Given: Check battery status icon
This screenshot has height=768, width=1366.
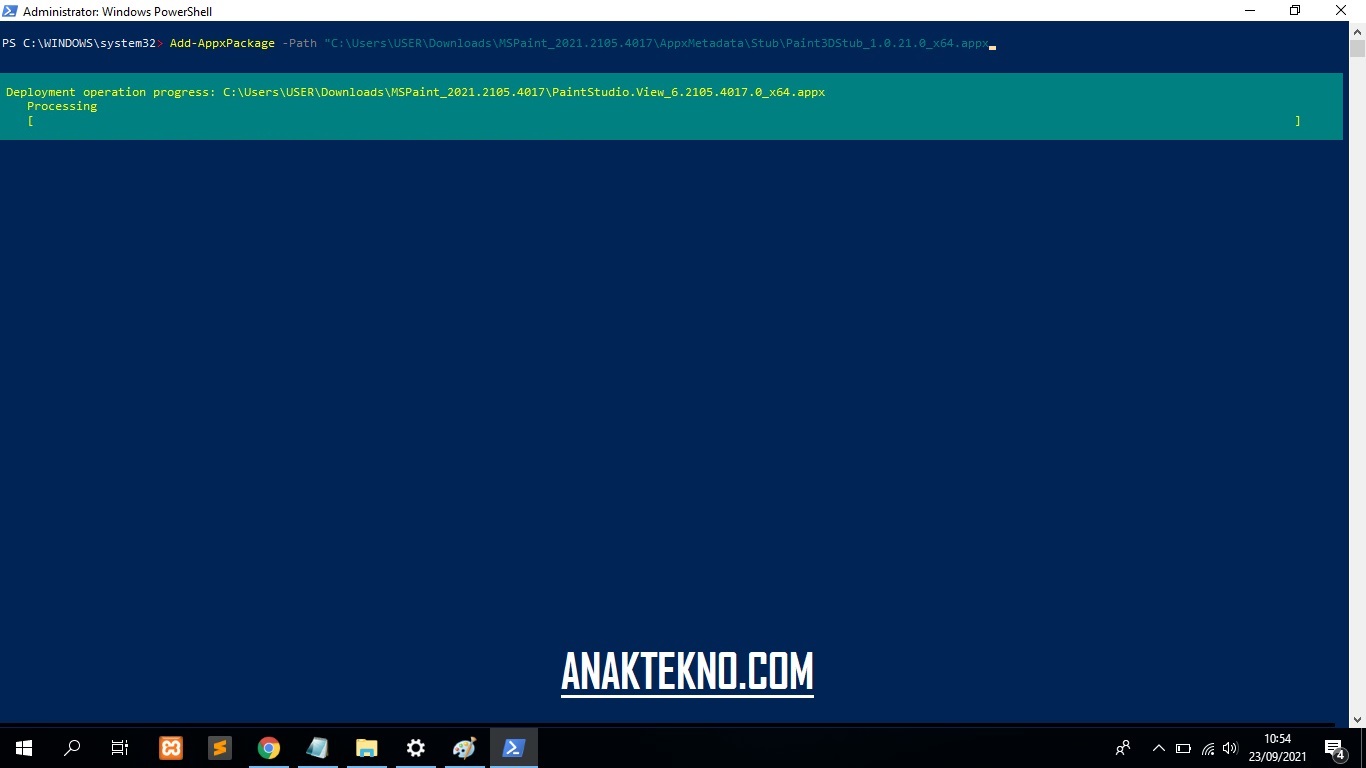Looking at the screenshot, I should point(1183,748).
